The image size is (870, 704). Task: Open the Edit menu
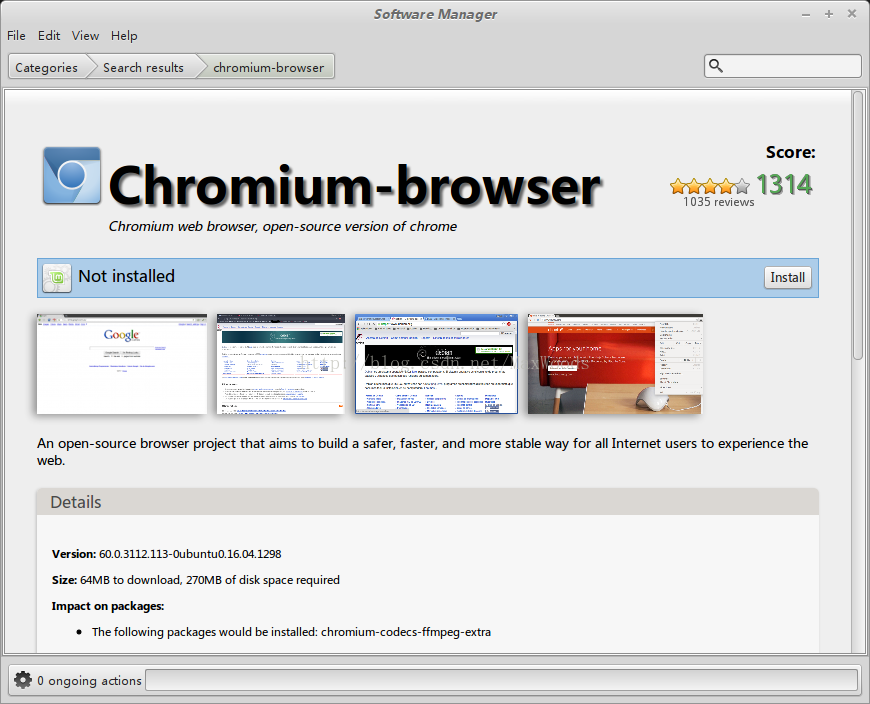49,36
